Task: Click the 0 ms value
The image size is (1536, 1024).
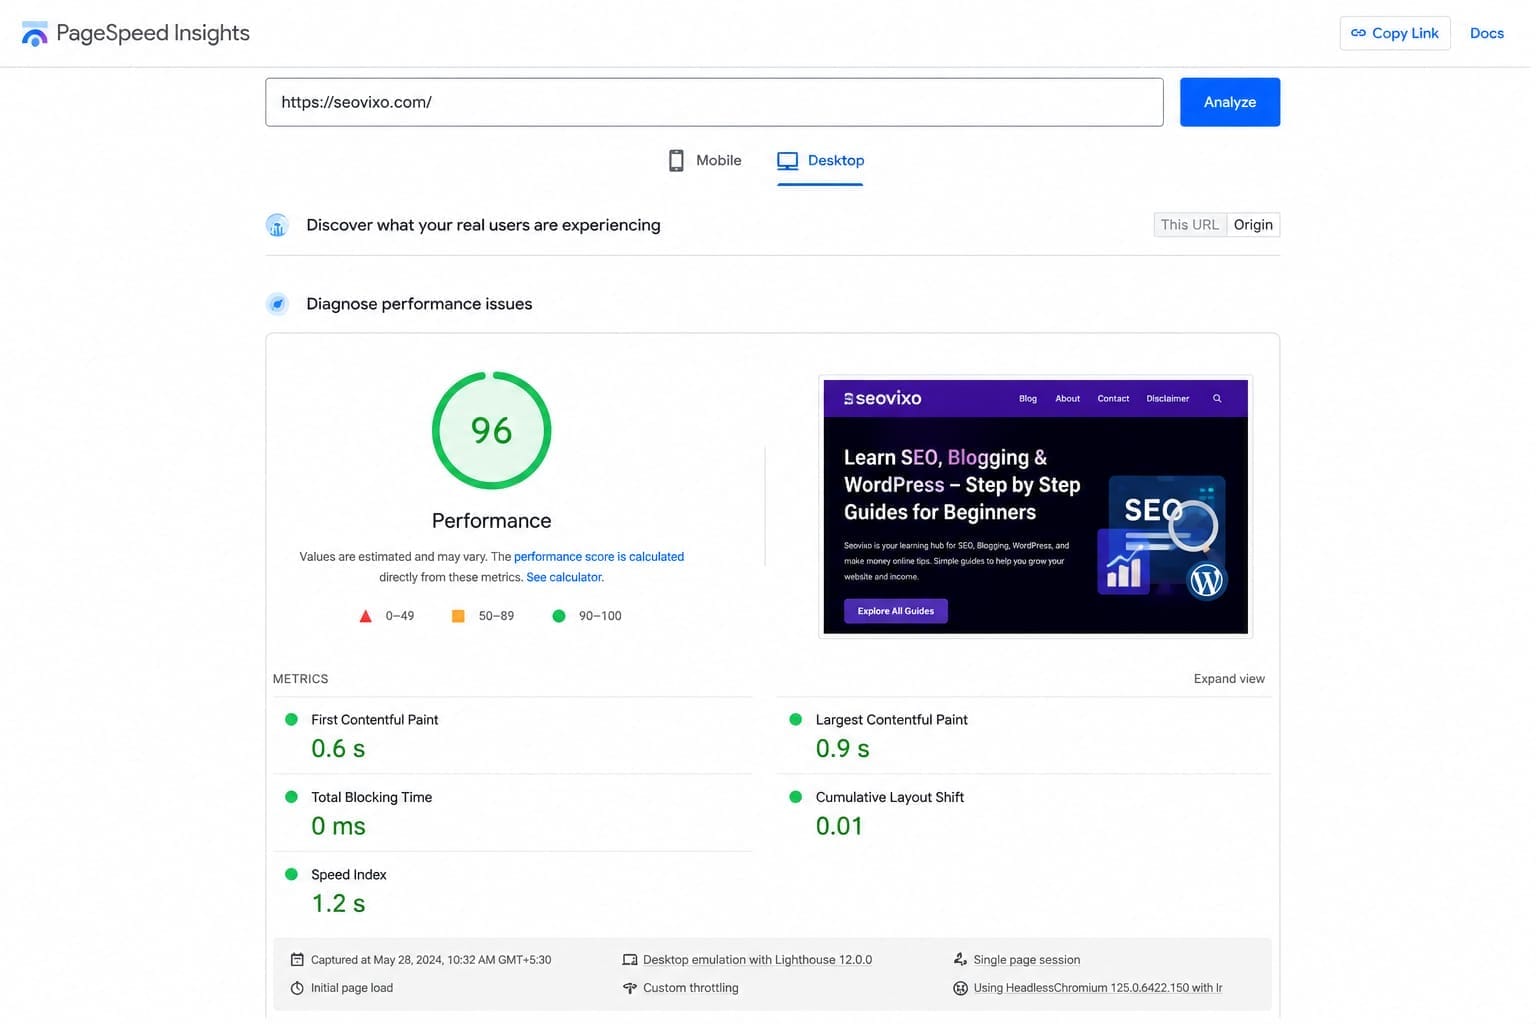Action: pos(338,826)
